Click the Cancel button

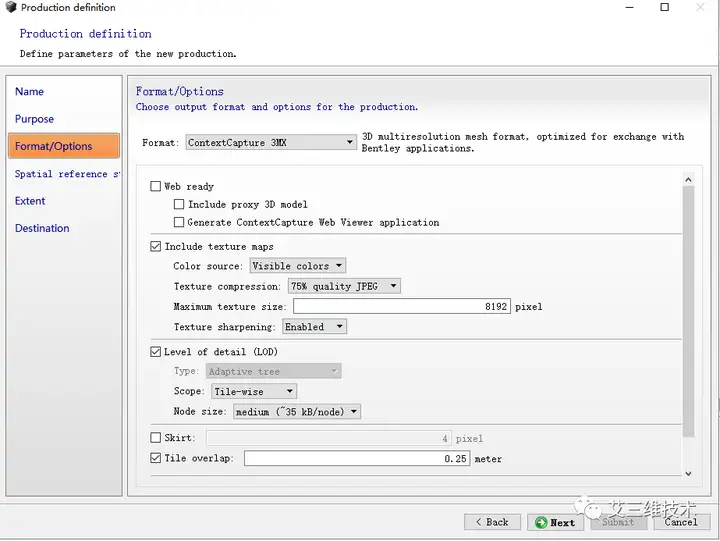681,522
